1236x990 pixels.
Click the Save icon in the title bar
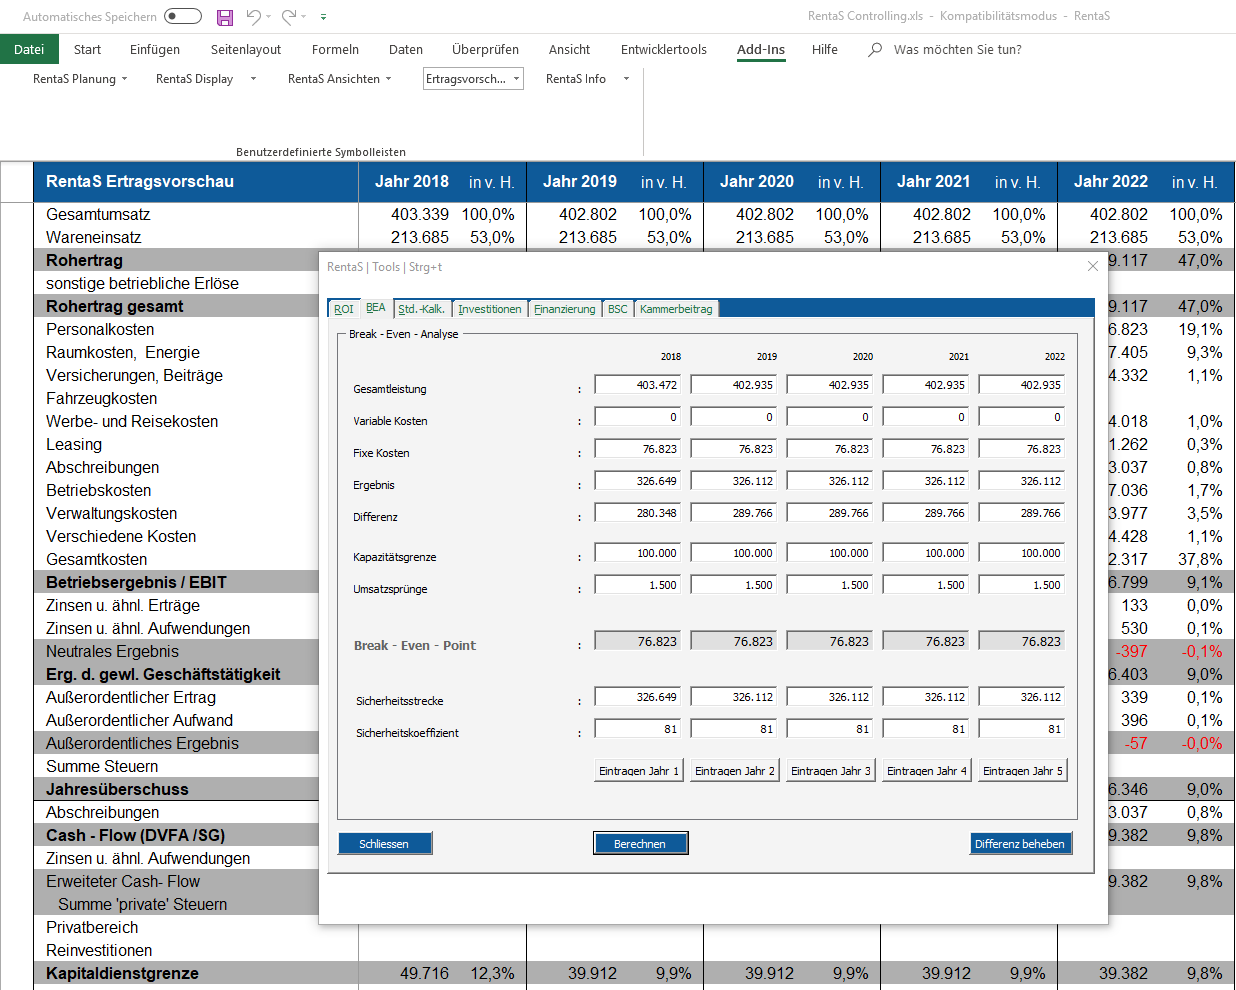click(225, 17)
